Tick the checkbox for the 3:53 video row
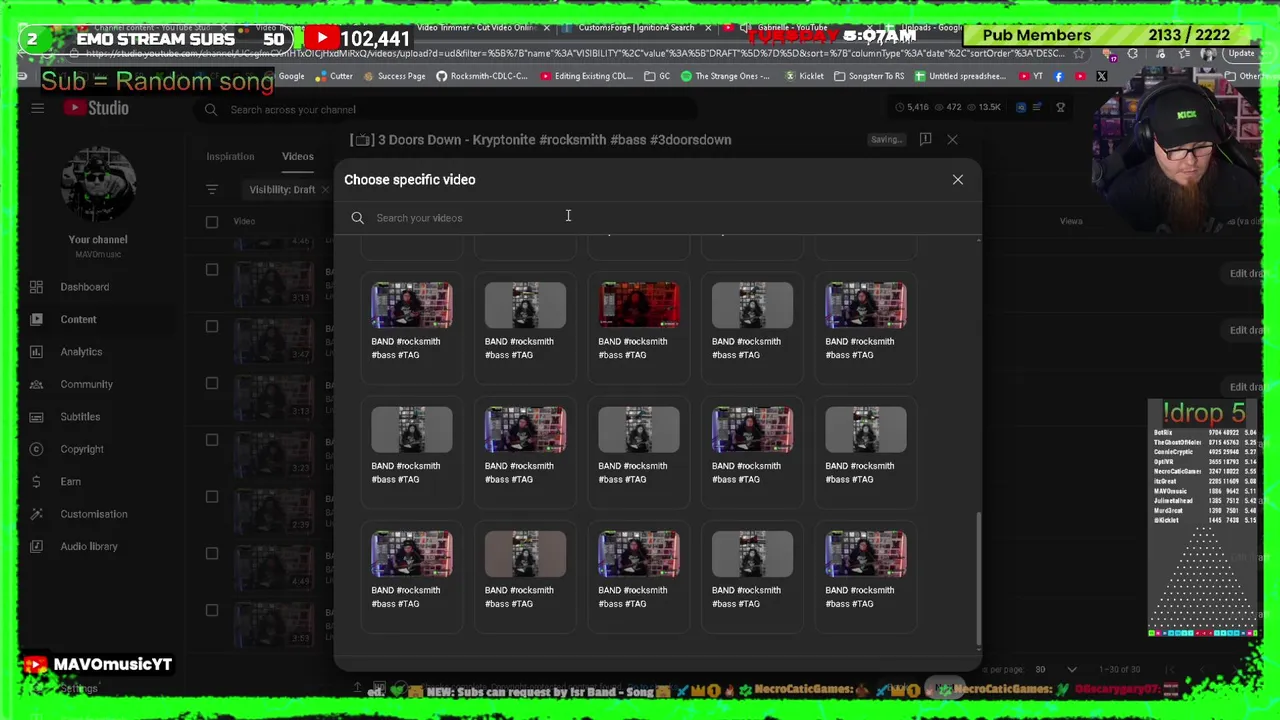1280x720 pixels. pos(212,611)
